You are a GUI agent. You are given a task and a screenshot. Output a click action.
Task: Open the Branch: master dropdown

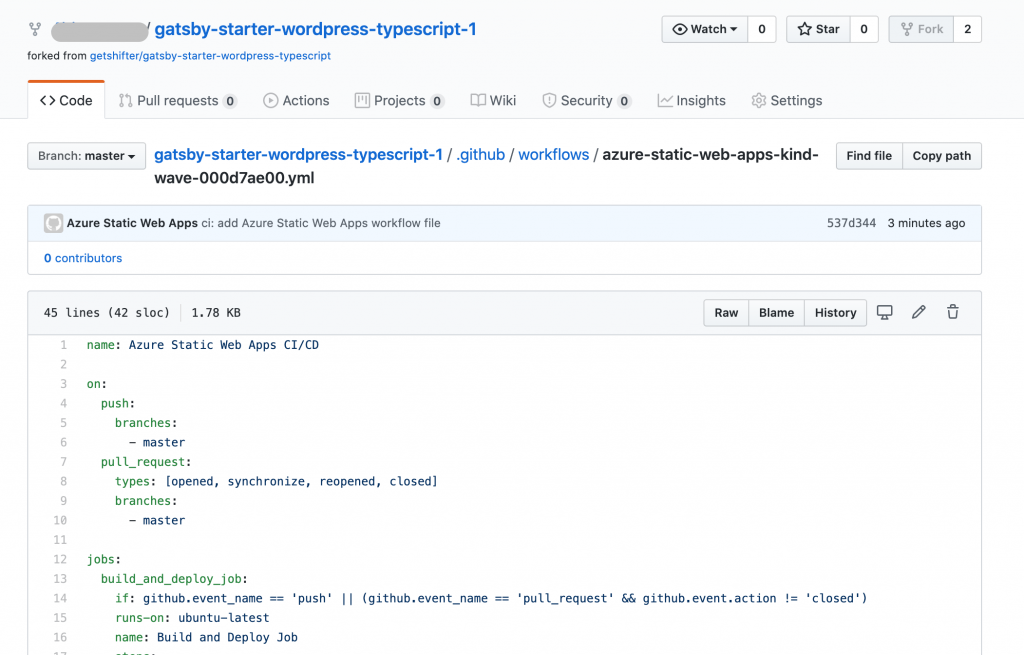pos(86,156)
